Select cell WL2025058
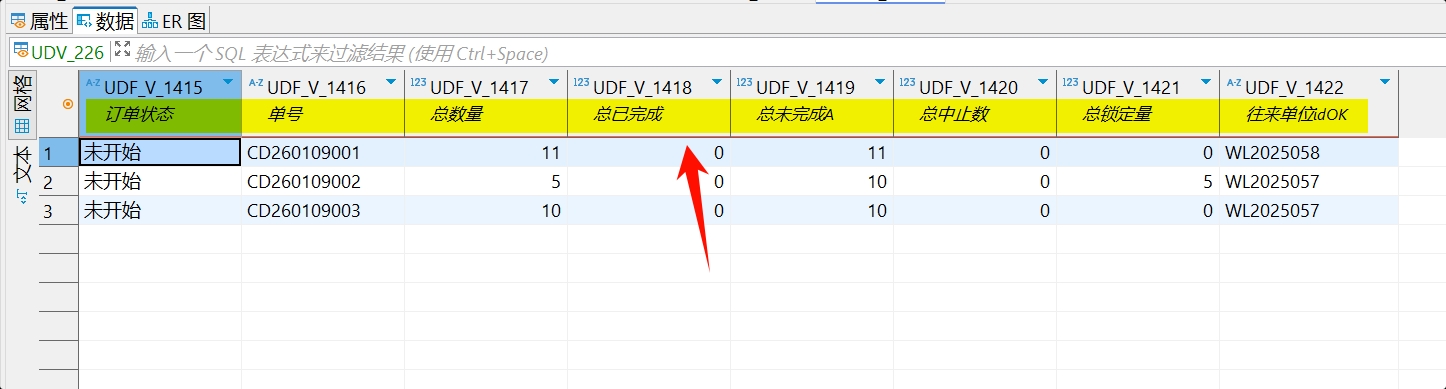Screen dimensions: 1446x389 coord(1309,153)
